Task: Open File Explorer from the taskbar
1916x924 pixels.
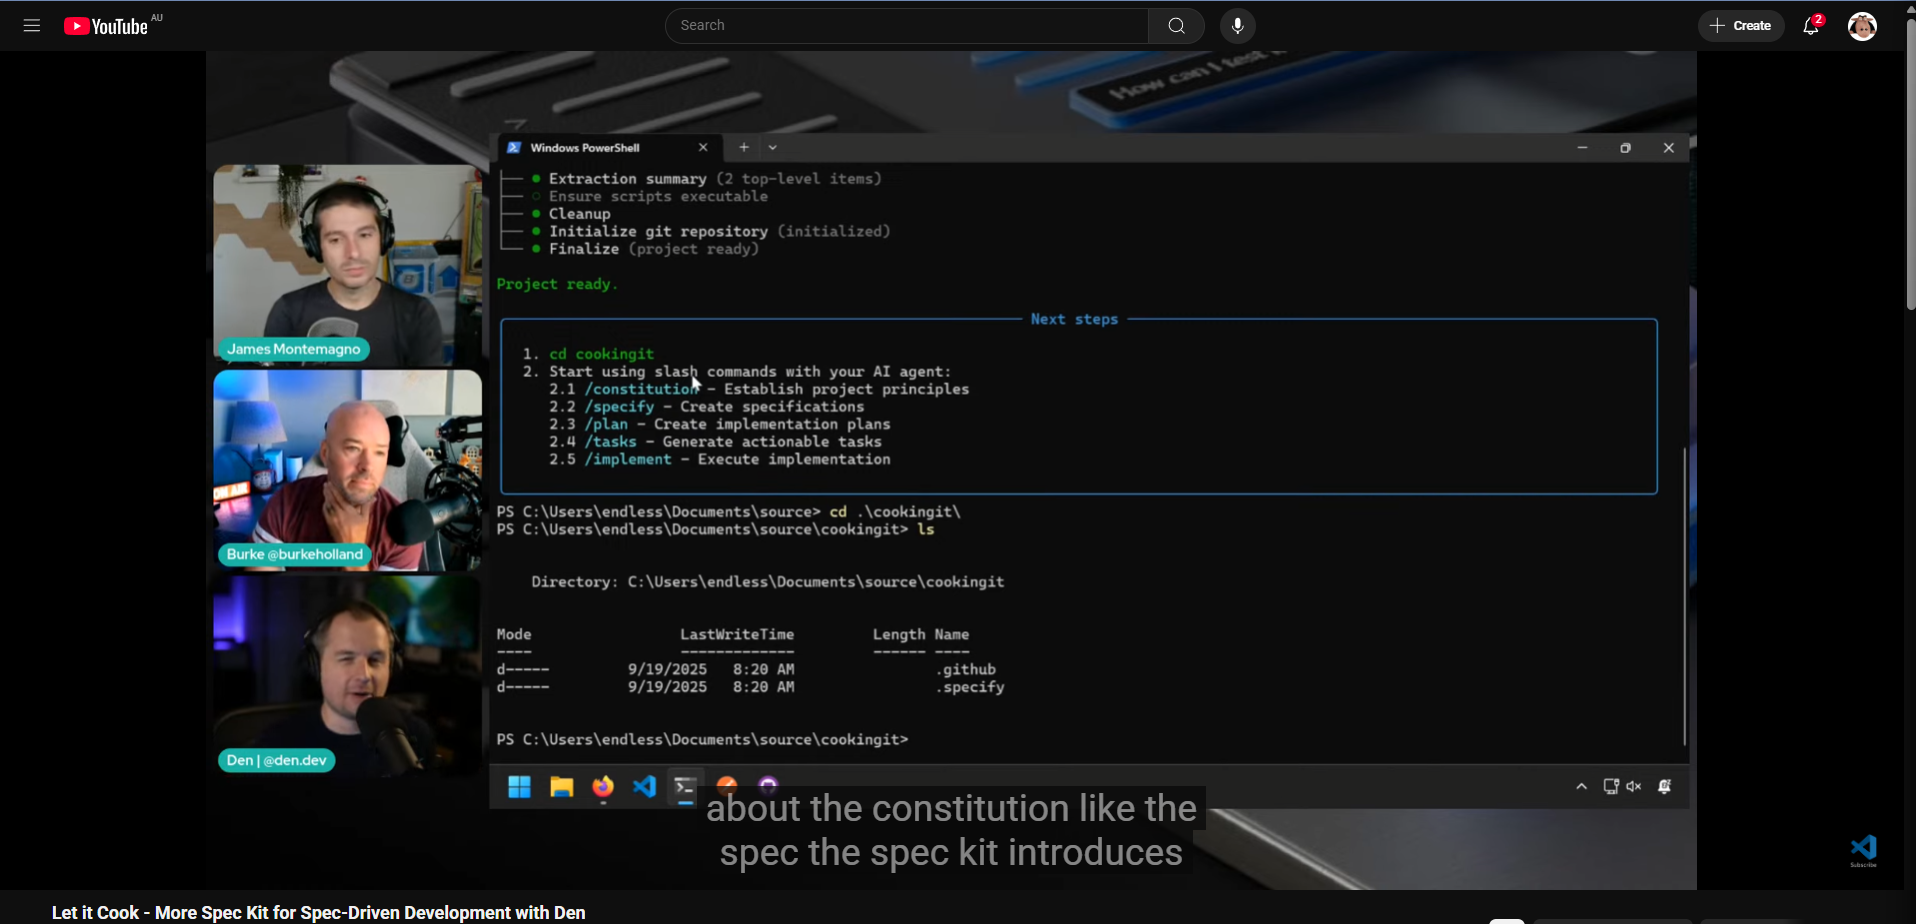Action: tap(562, 788)
